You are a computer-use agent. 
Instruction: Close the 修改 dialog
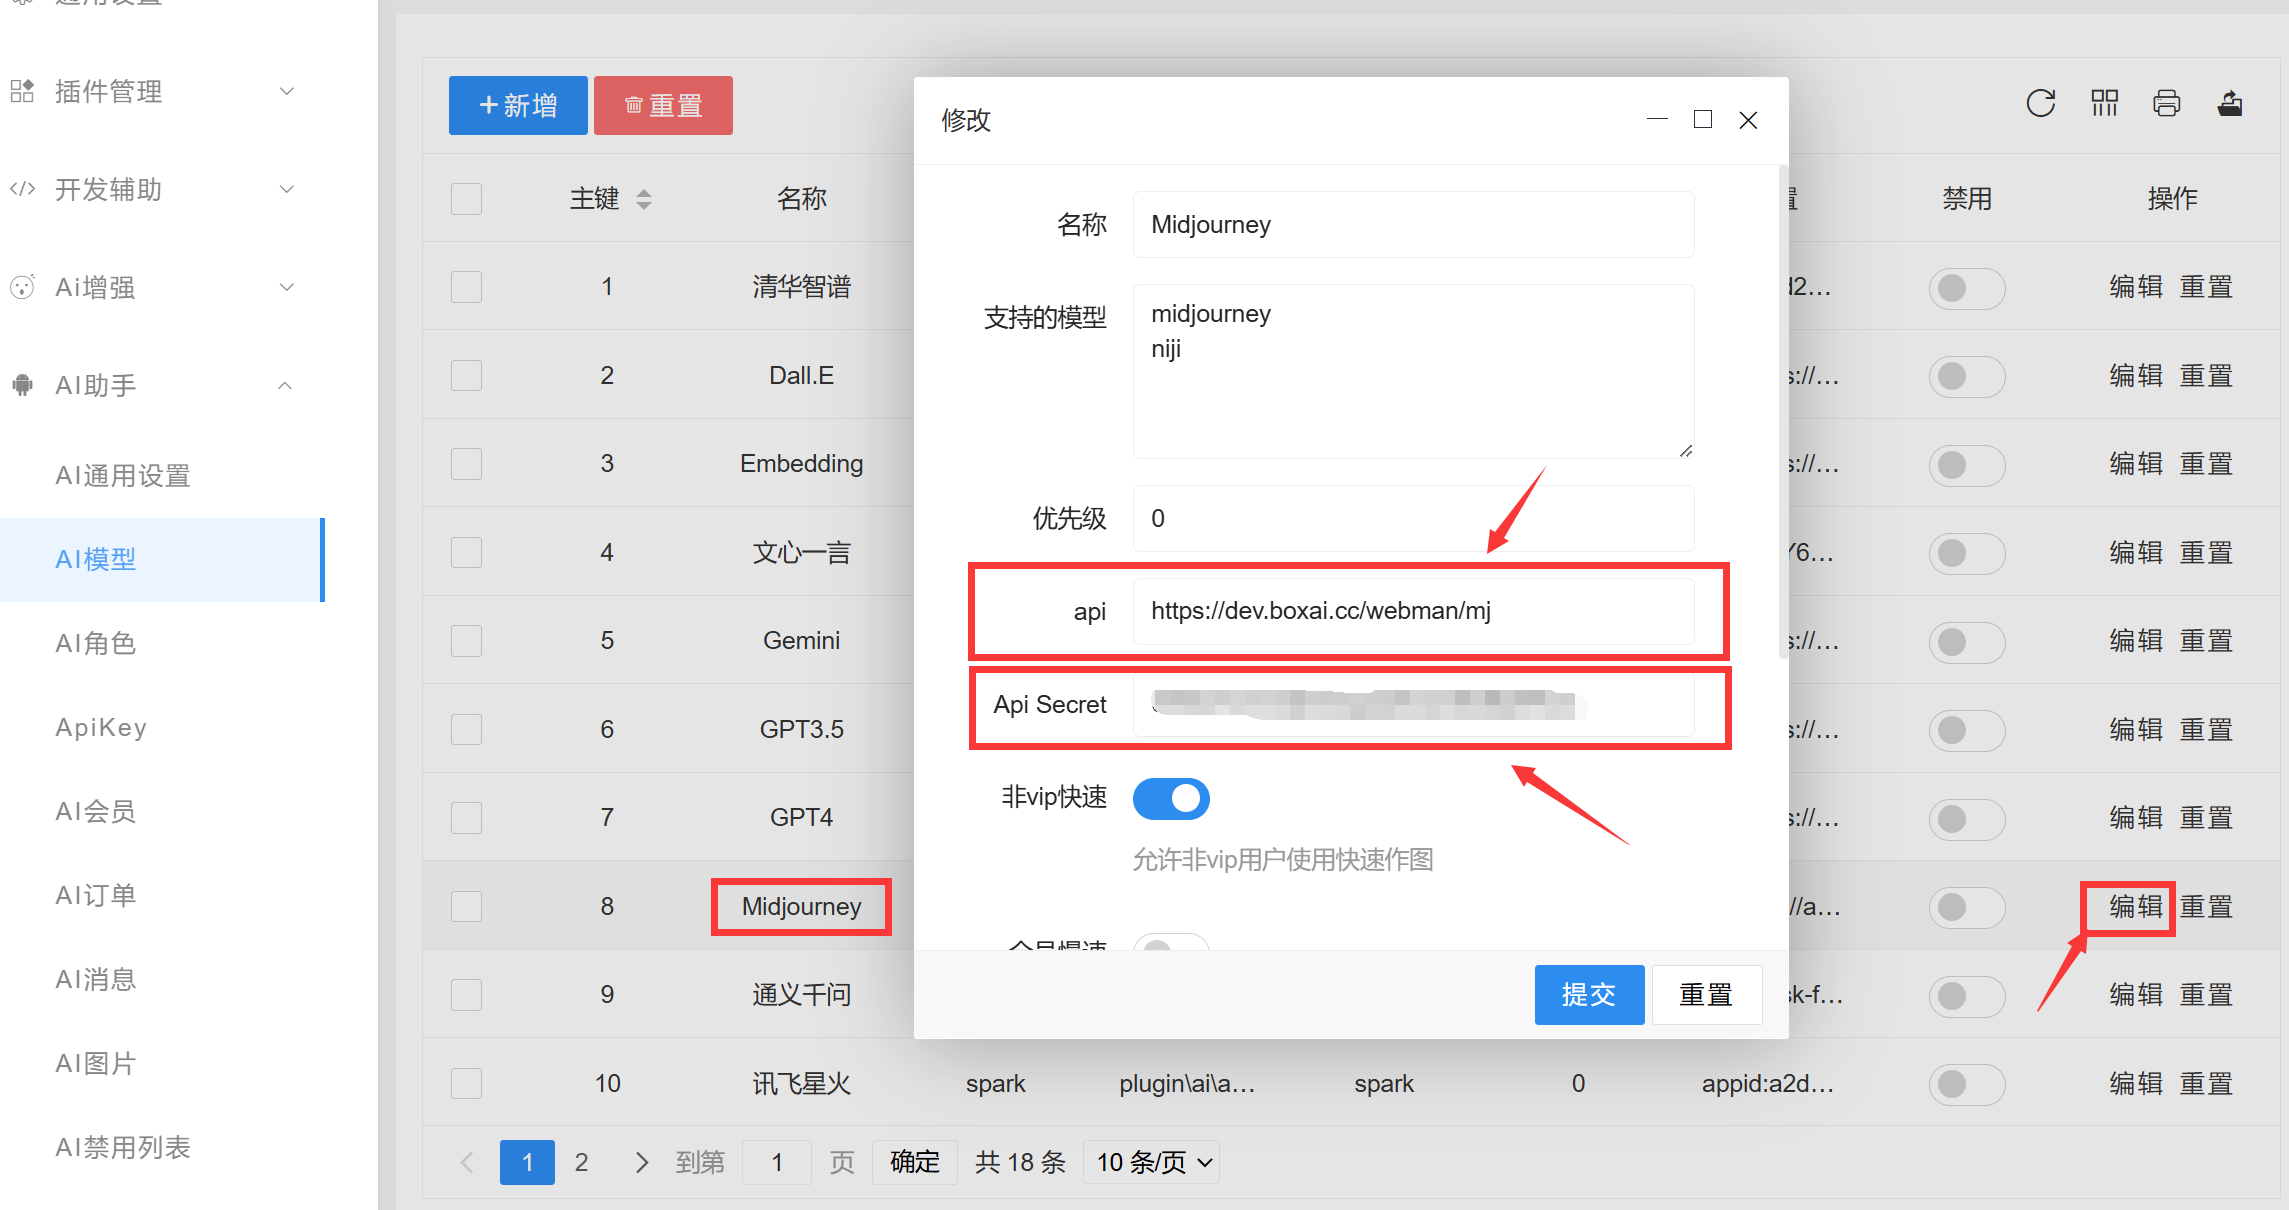[1748, 120]
